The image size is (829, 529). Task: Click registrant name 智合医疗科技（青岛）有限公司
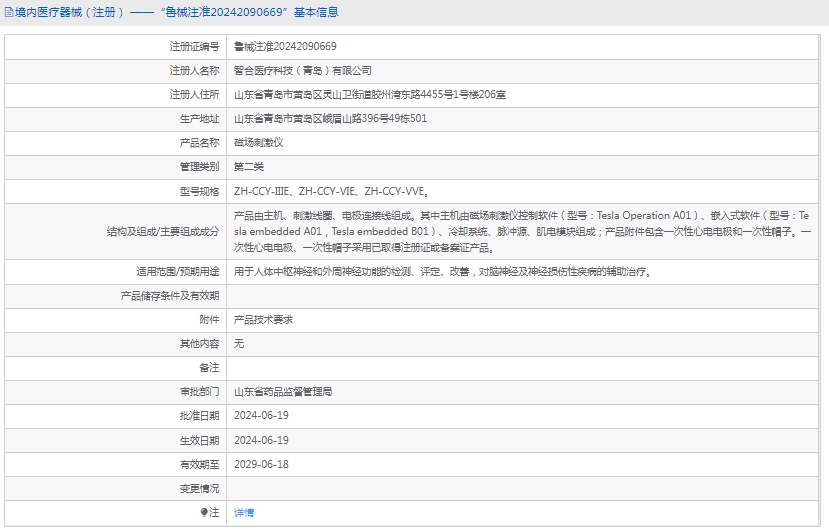pyautogui.click(x=302, y=70)
